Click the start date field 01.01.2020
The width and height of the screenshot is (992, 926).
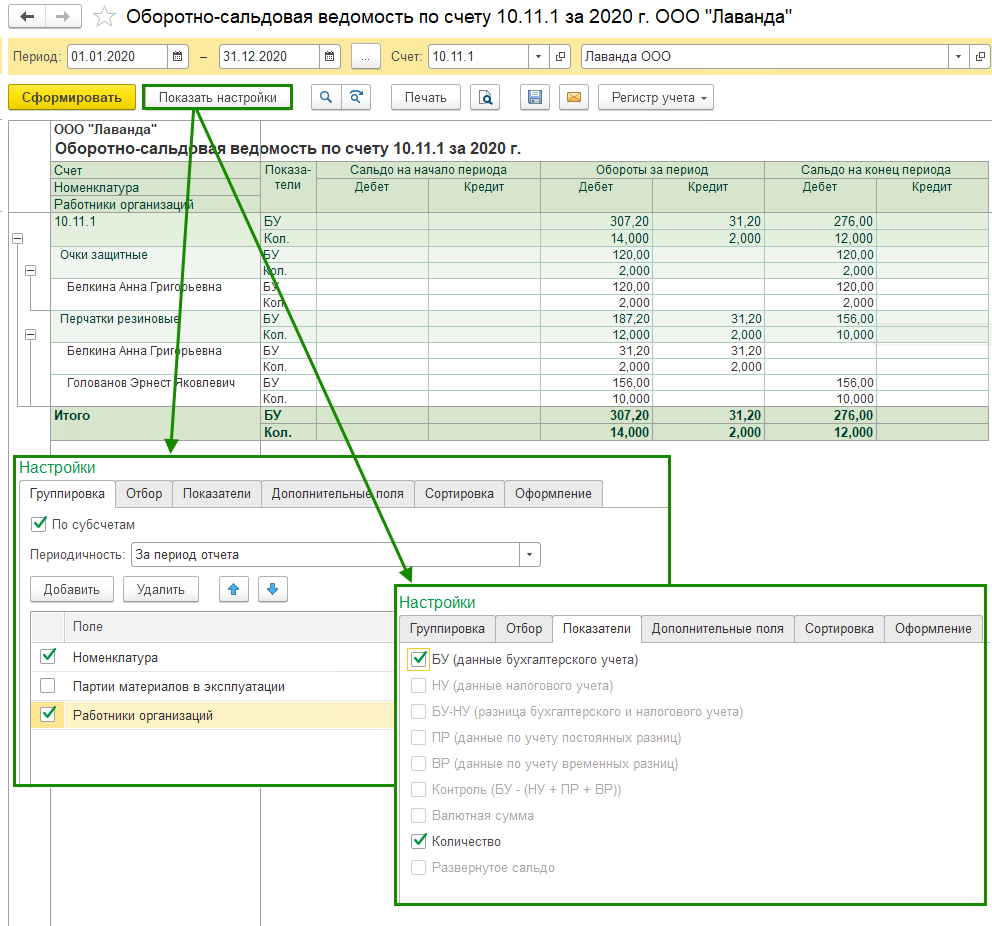click(118, 56)
